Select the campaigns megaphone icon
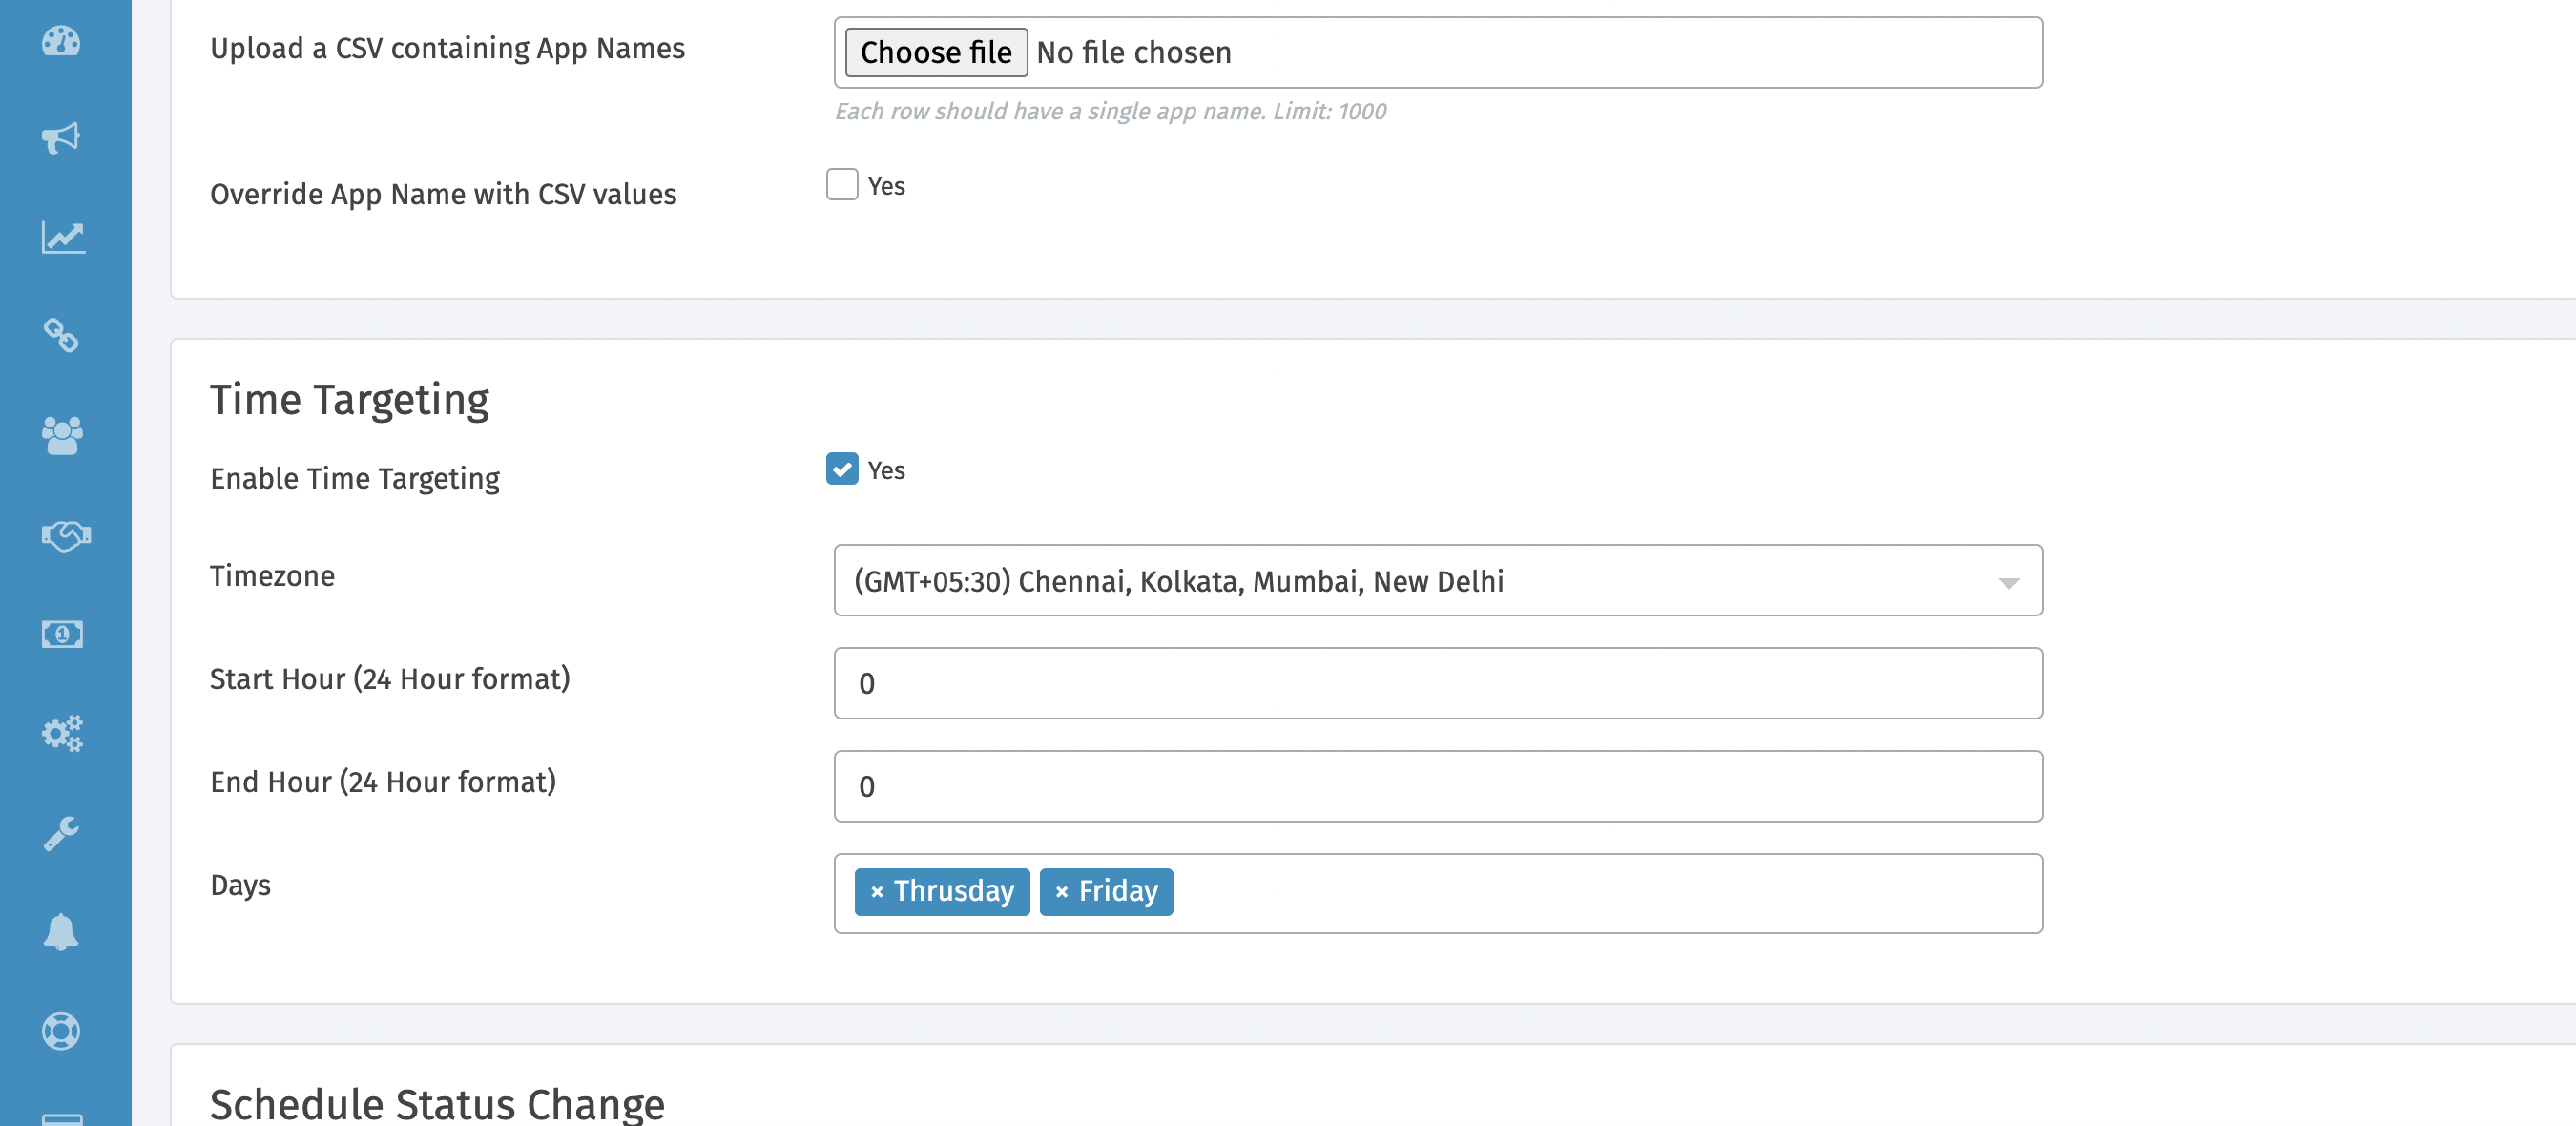Screen dimensions: 2576x1126 click(62, 138)
